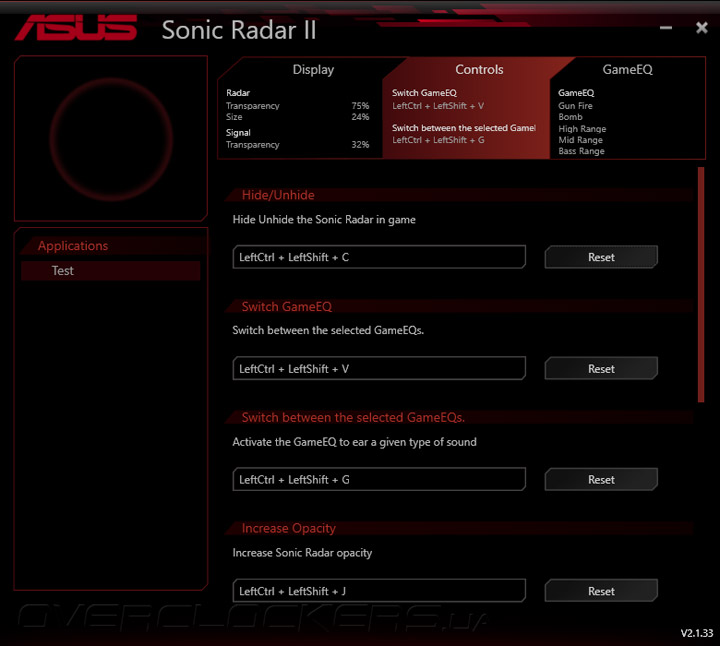Viewport: 720px width, 646px height.
Task: Click the ASUS logo
Action: (x=76, y=28)
